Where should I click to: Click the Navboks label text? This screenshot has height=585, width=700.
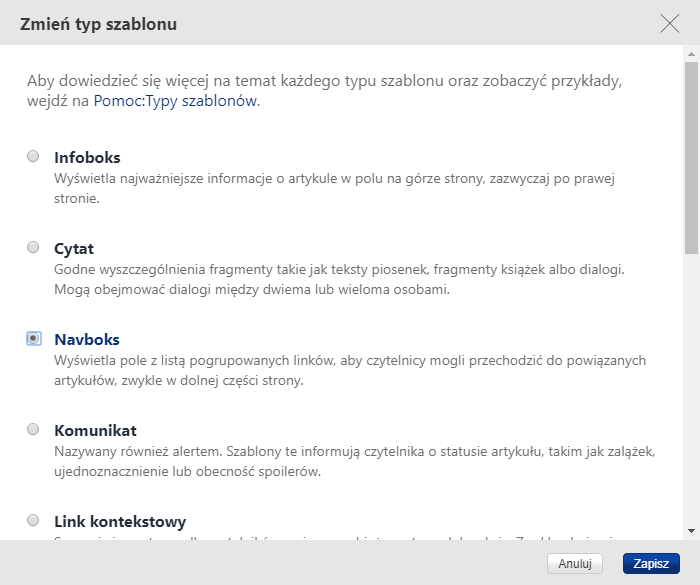click(87, 340)
